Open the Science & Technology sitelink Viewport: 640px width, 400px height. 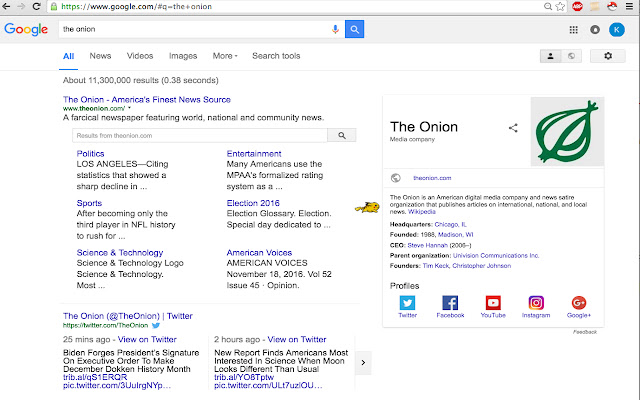[x=120, y=253]
